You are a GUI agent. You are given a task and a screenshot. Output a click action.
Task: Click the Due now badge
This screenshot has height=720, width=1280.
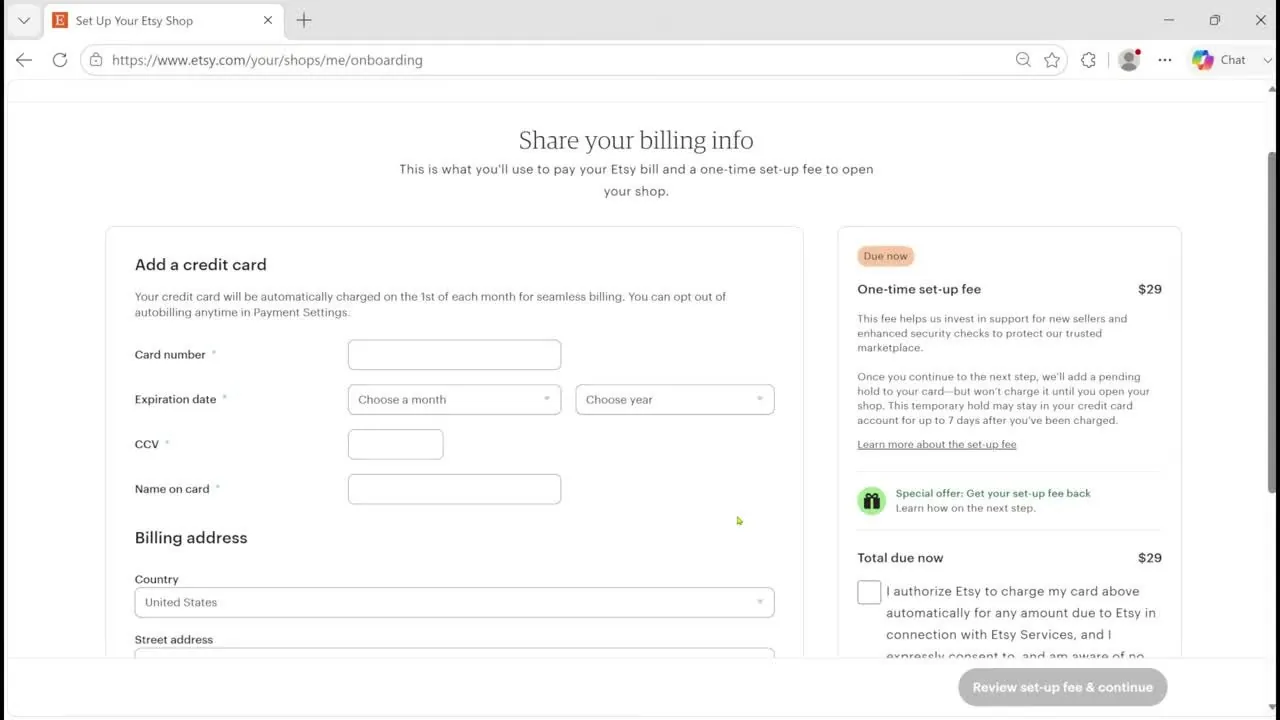pyautogui.click(x=885, y=256)
